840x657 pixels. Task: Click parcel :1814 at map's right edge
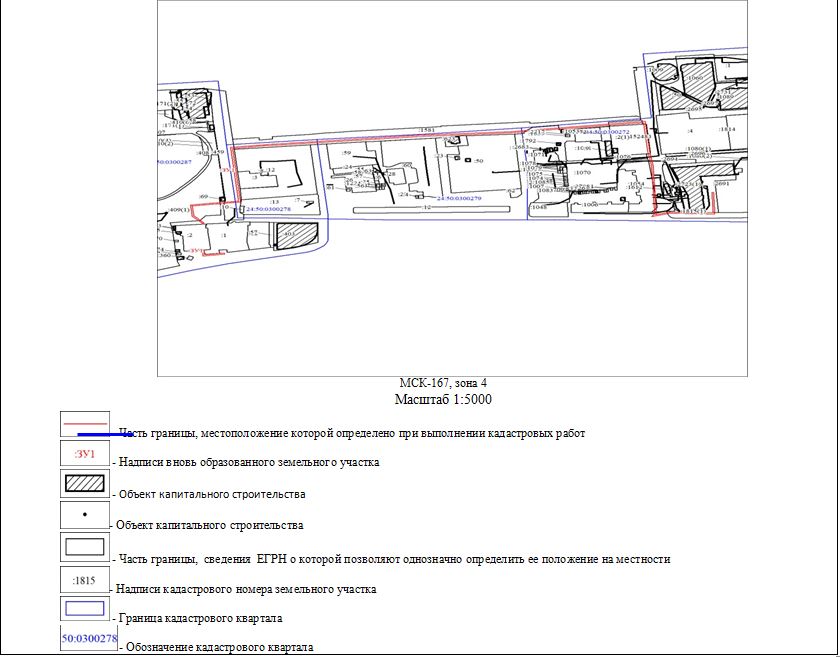(x=726, y=130)
